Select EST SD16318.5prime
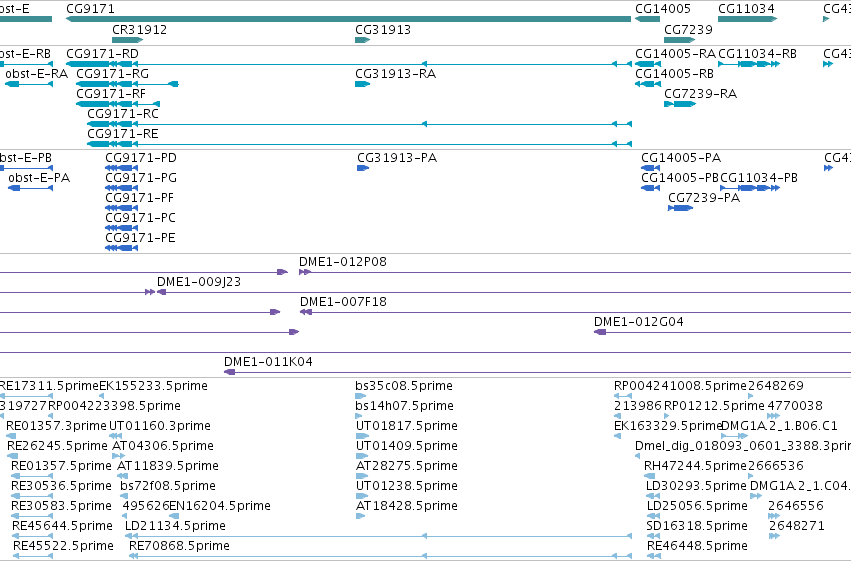Viewport: 851px width, 561px height. tap(697, 526)
